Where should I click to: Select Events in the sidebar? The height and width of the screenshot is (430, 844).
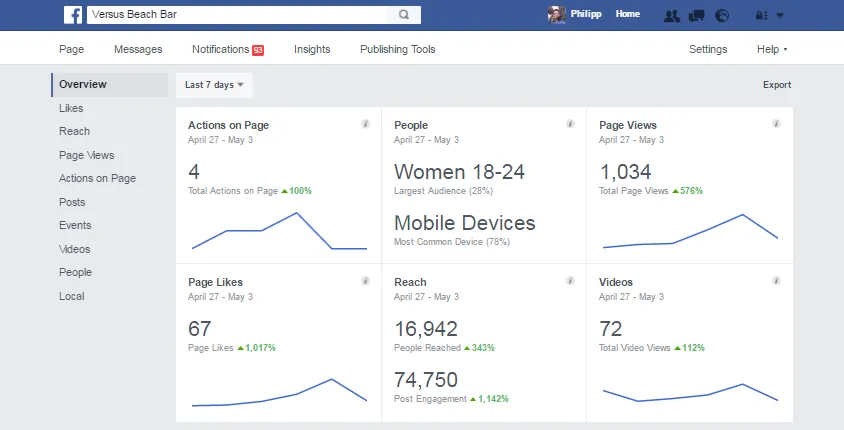[x=75, y=225]
